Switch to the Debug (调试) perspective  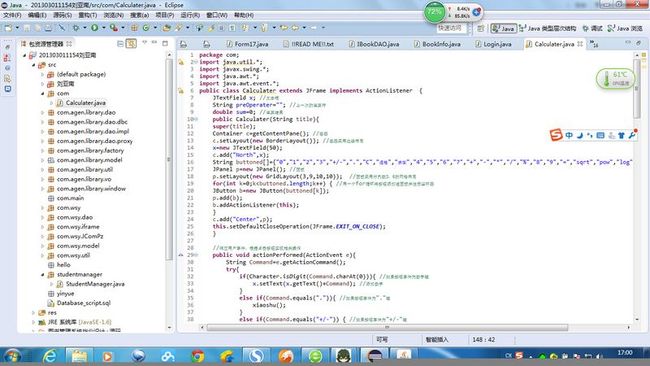click(592, 28)
